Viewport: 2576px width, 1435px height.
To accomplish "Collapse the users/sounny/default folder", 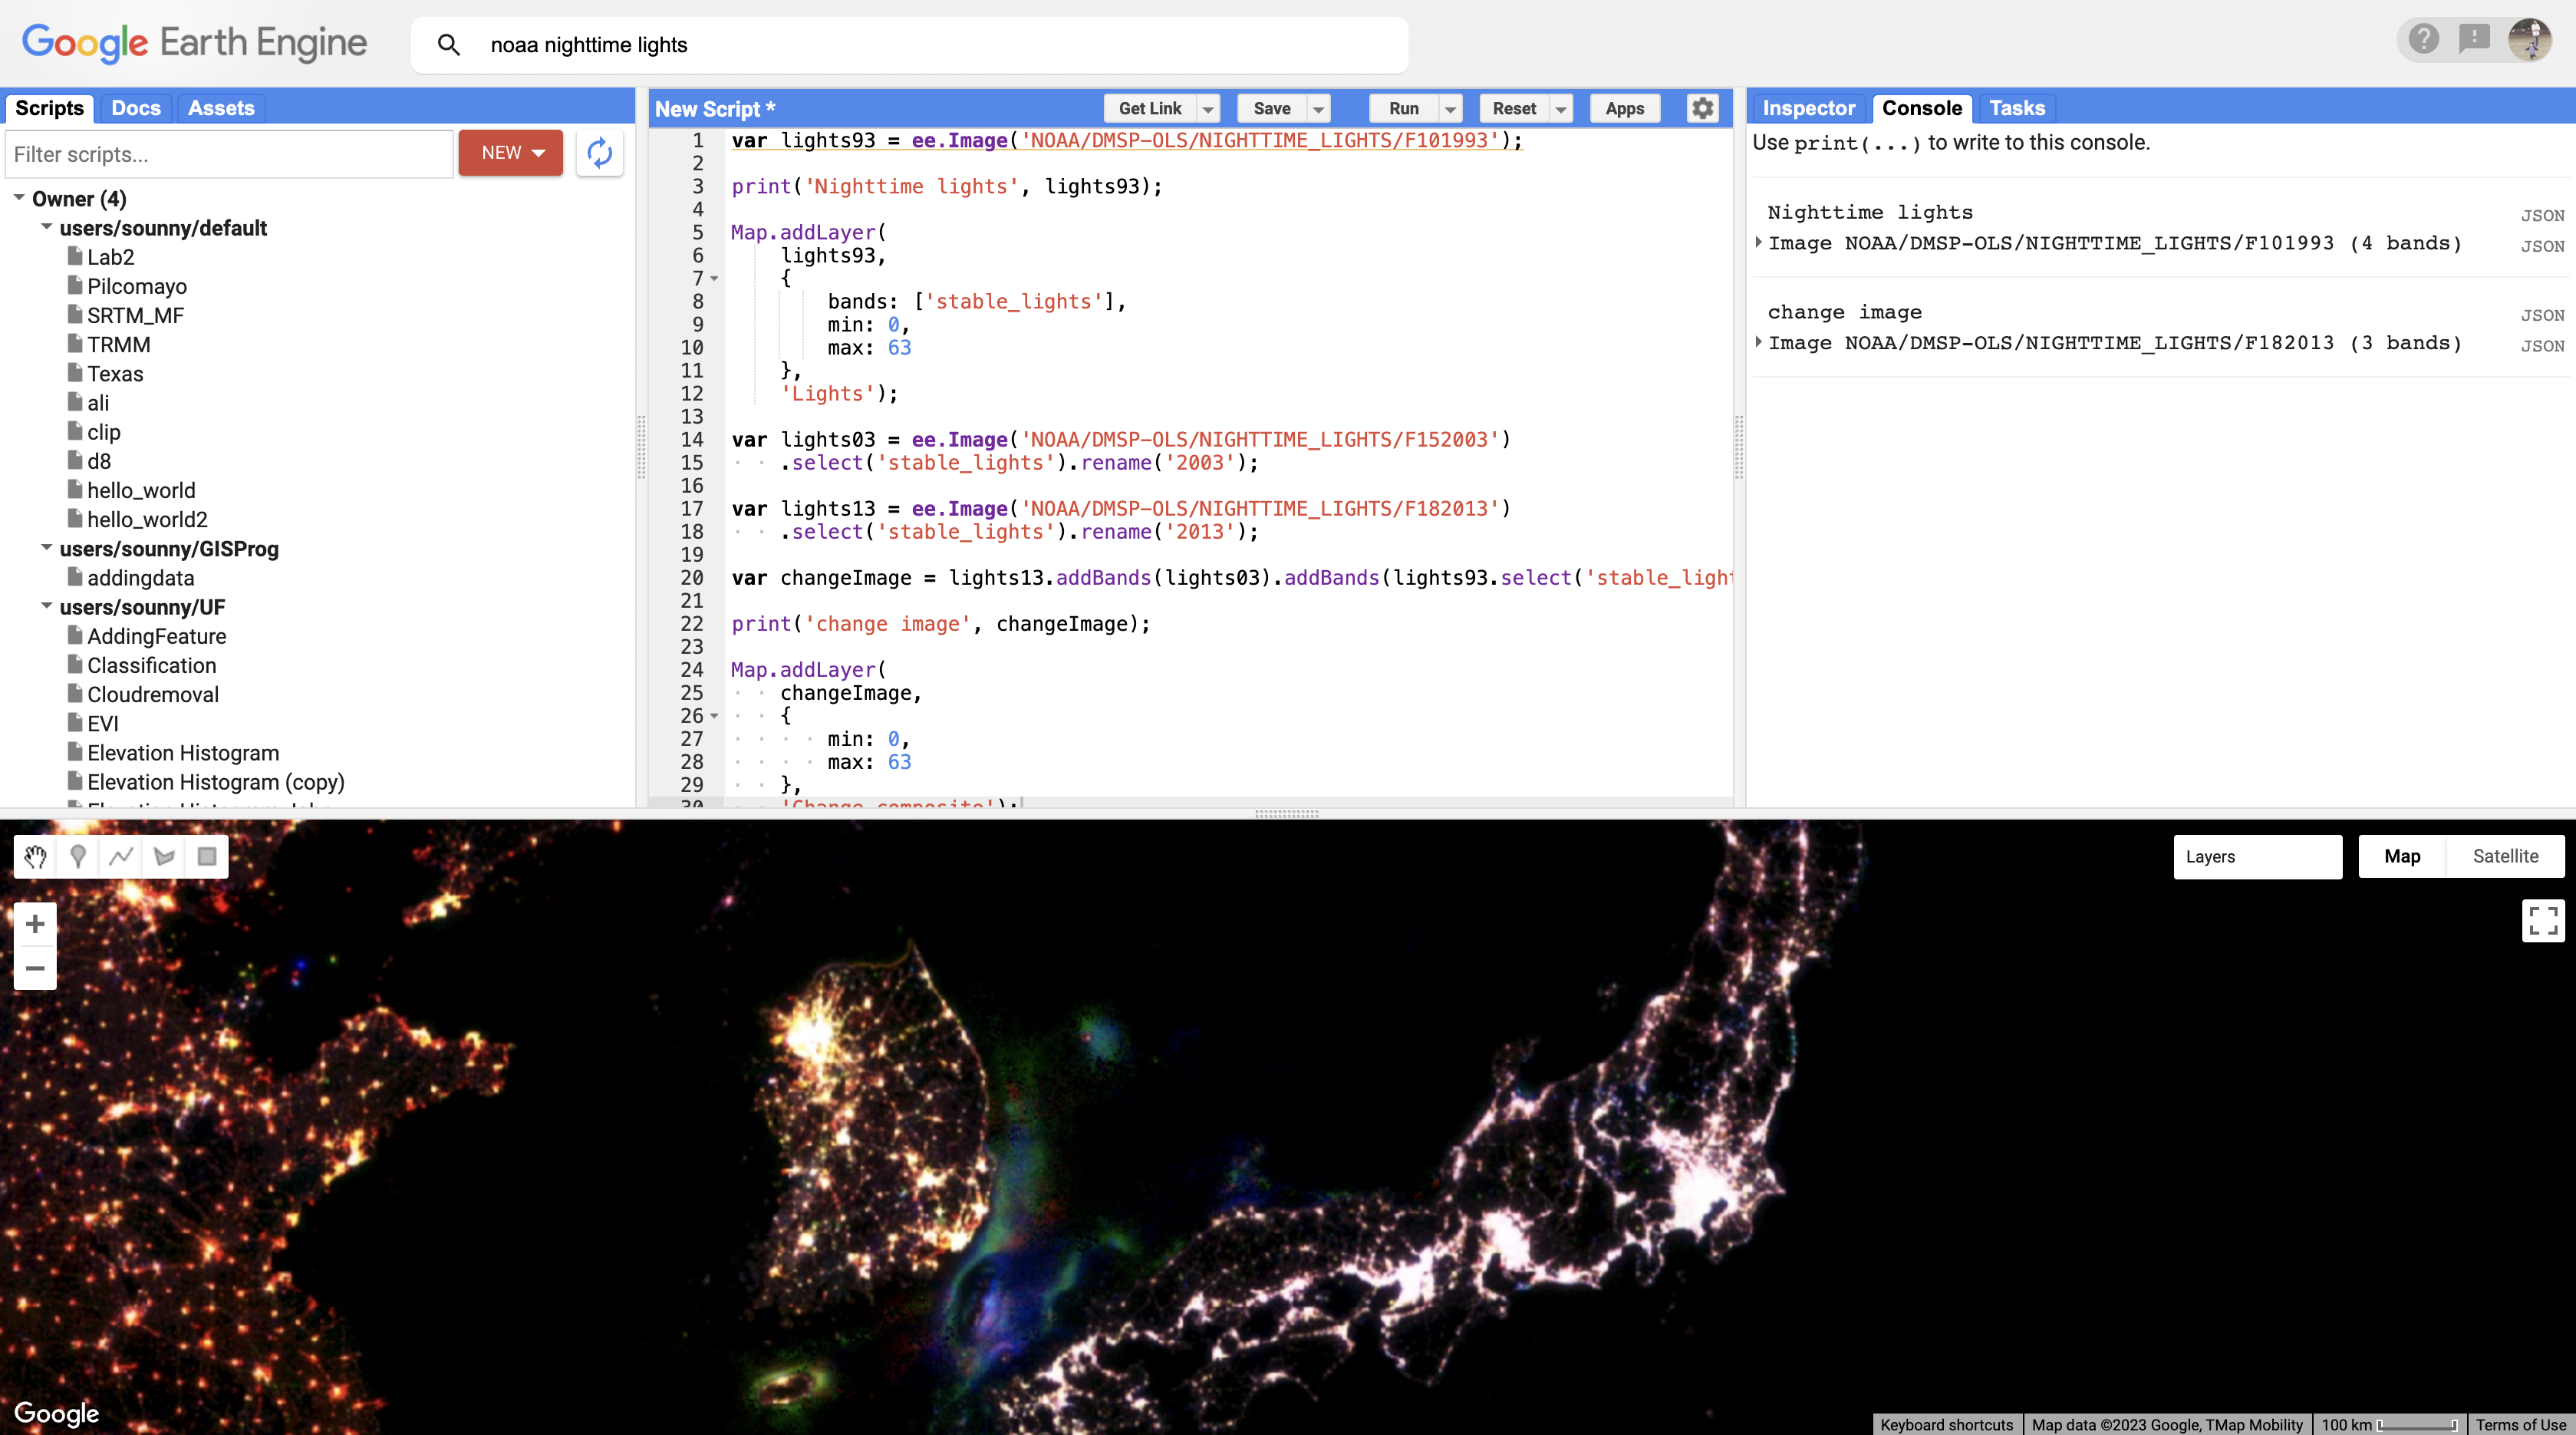I will (x=46, y=227).
